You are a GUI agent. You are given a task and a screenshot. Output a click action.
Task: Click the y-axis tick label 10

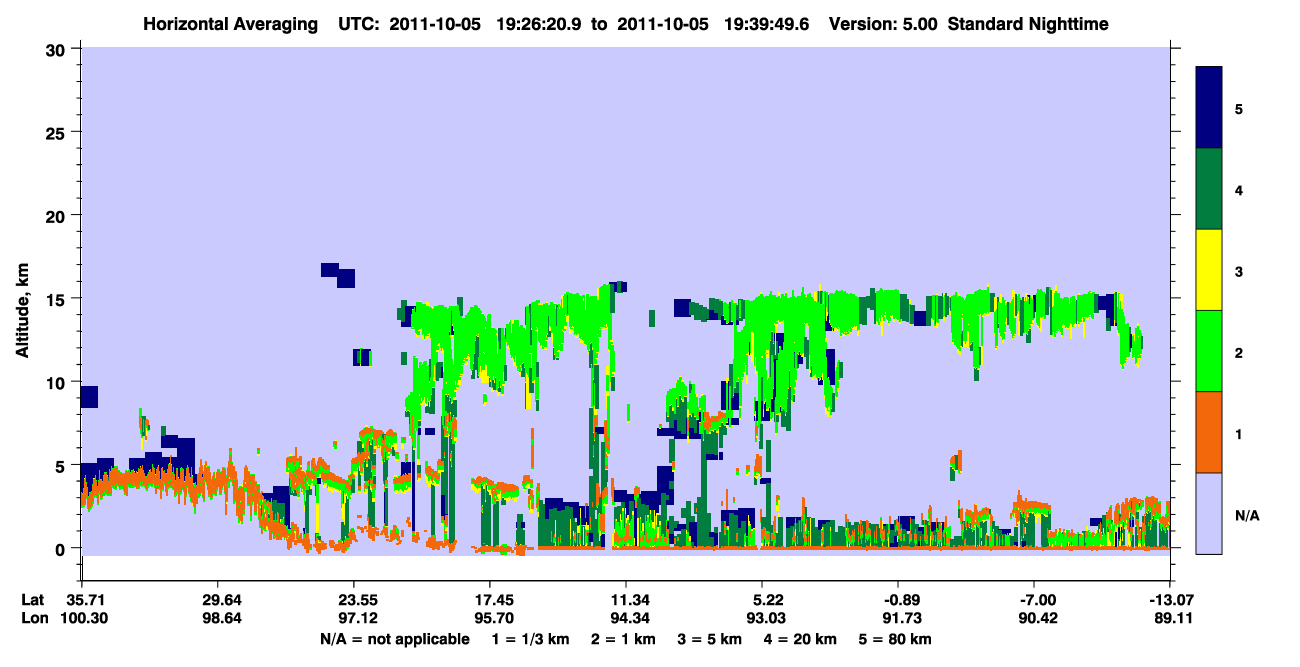tap(58, 382)
